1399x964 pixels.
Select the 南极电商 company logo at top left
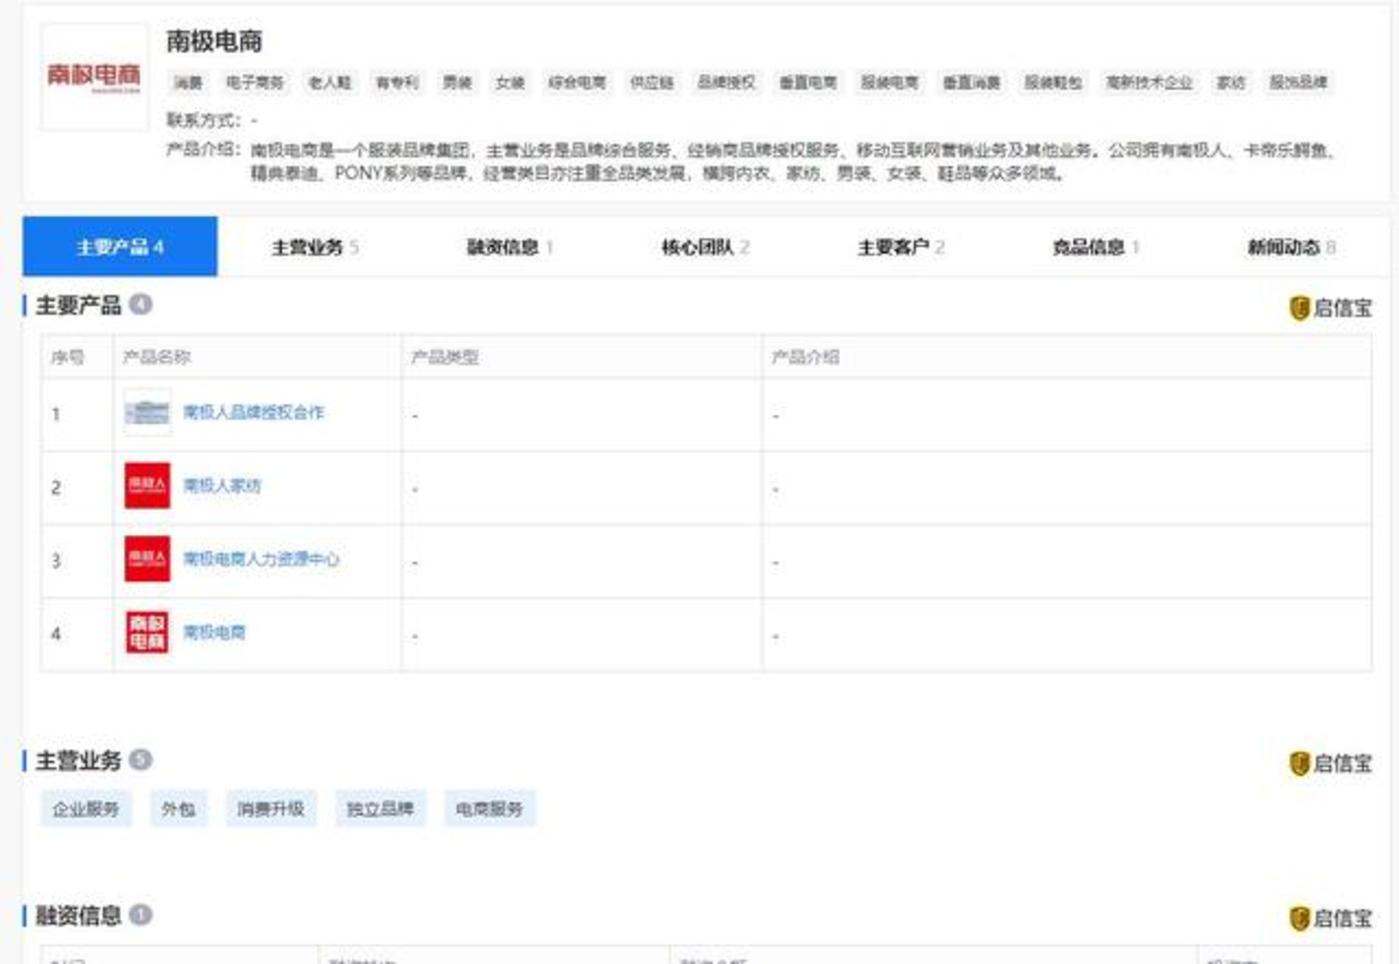(x=91, y=74)
